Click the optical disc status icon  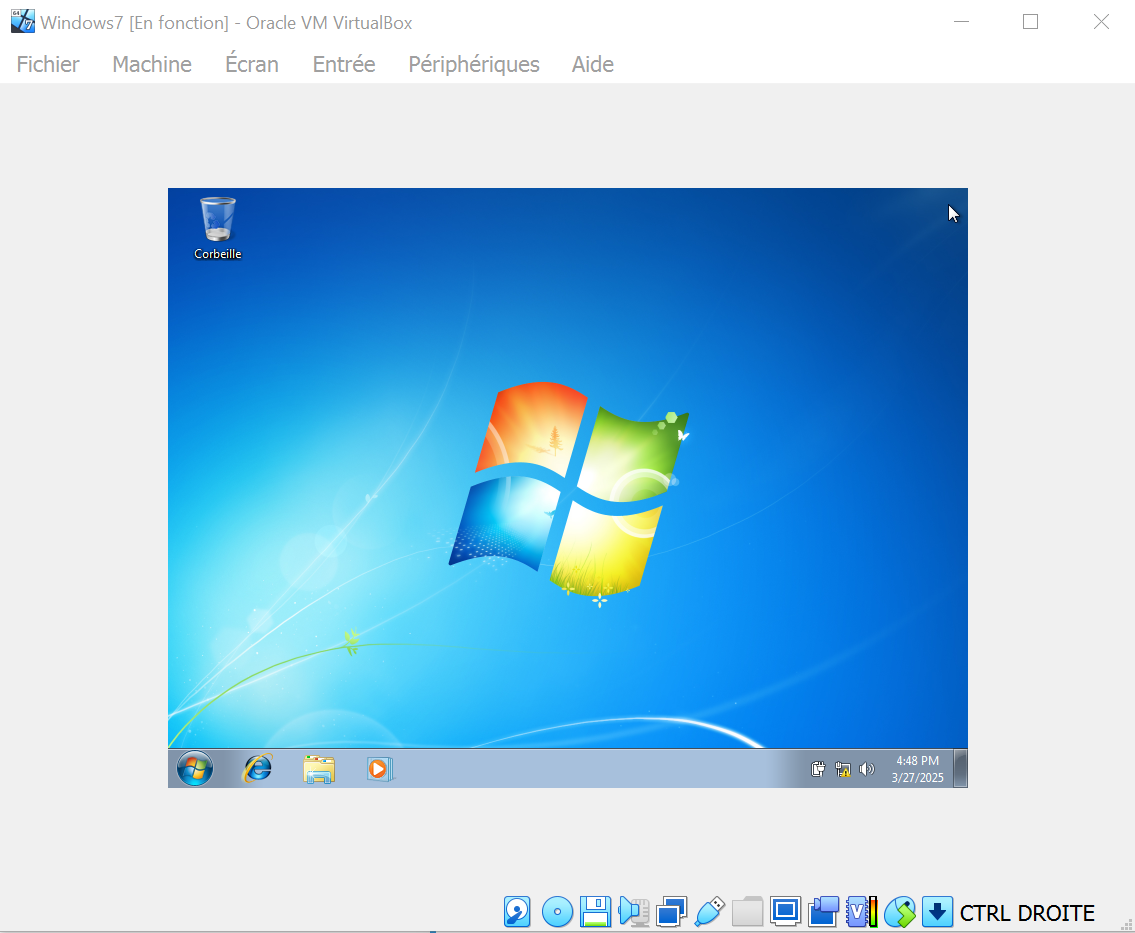click(x=556, y=912)
